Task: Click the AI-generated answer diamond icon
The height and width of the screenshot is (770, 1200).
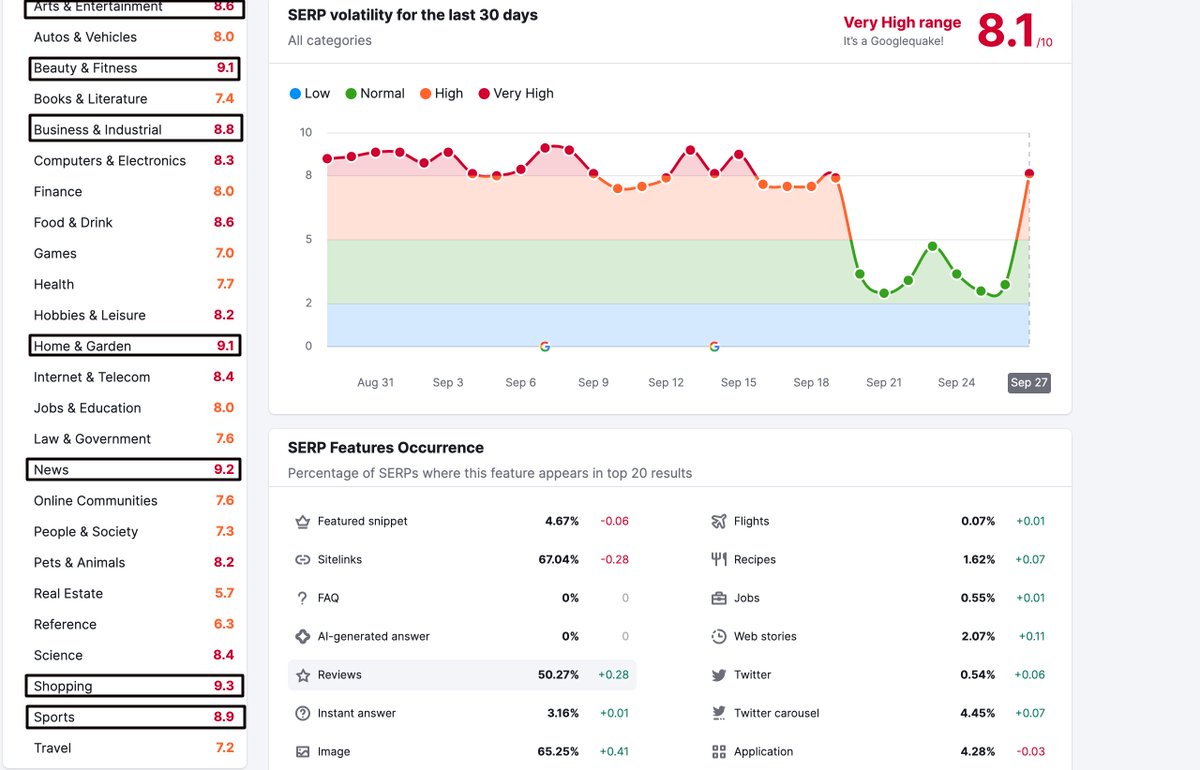Action: click(303, 636)
